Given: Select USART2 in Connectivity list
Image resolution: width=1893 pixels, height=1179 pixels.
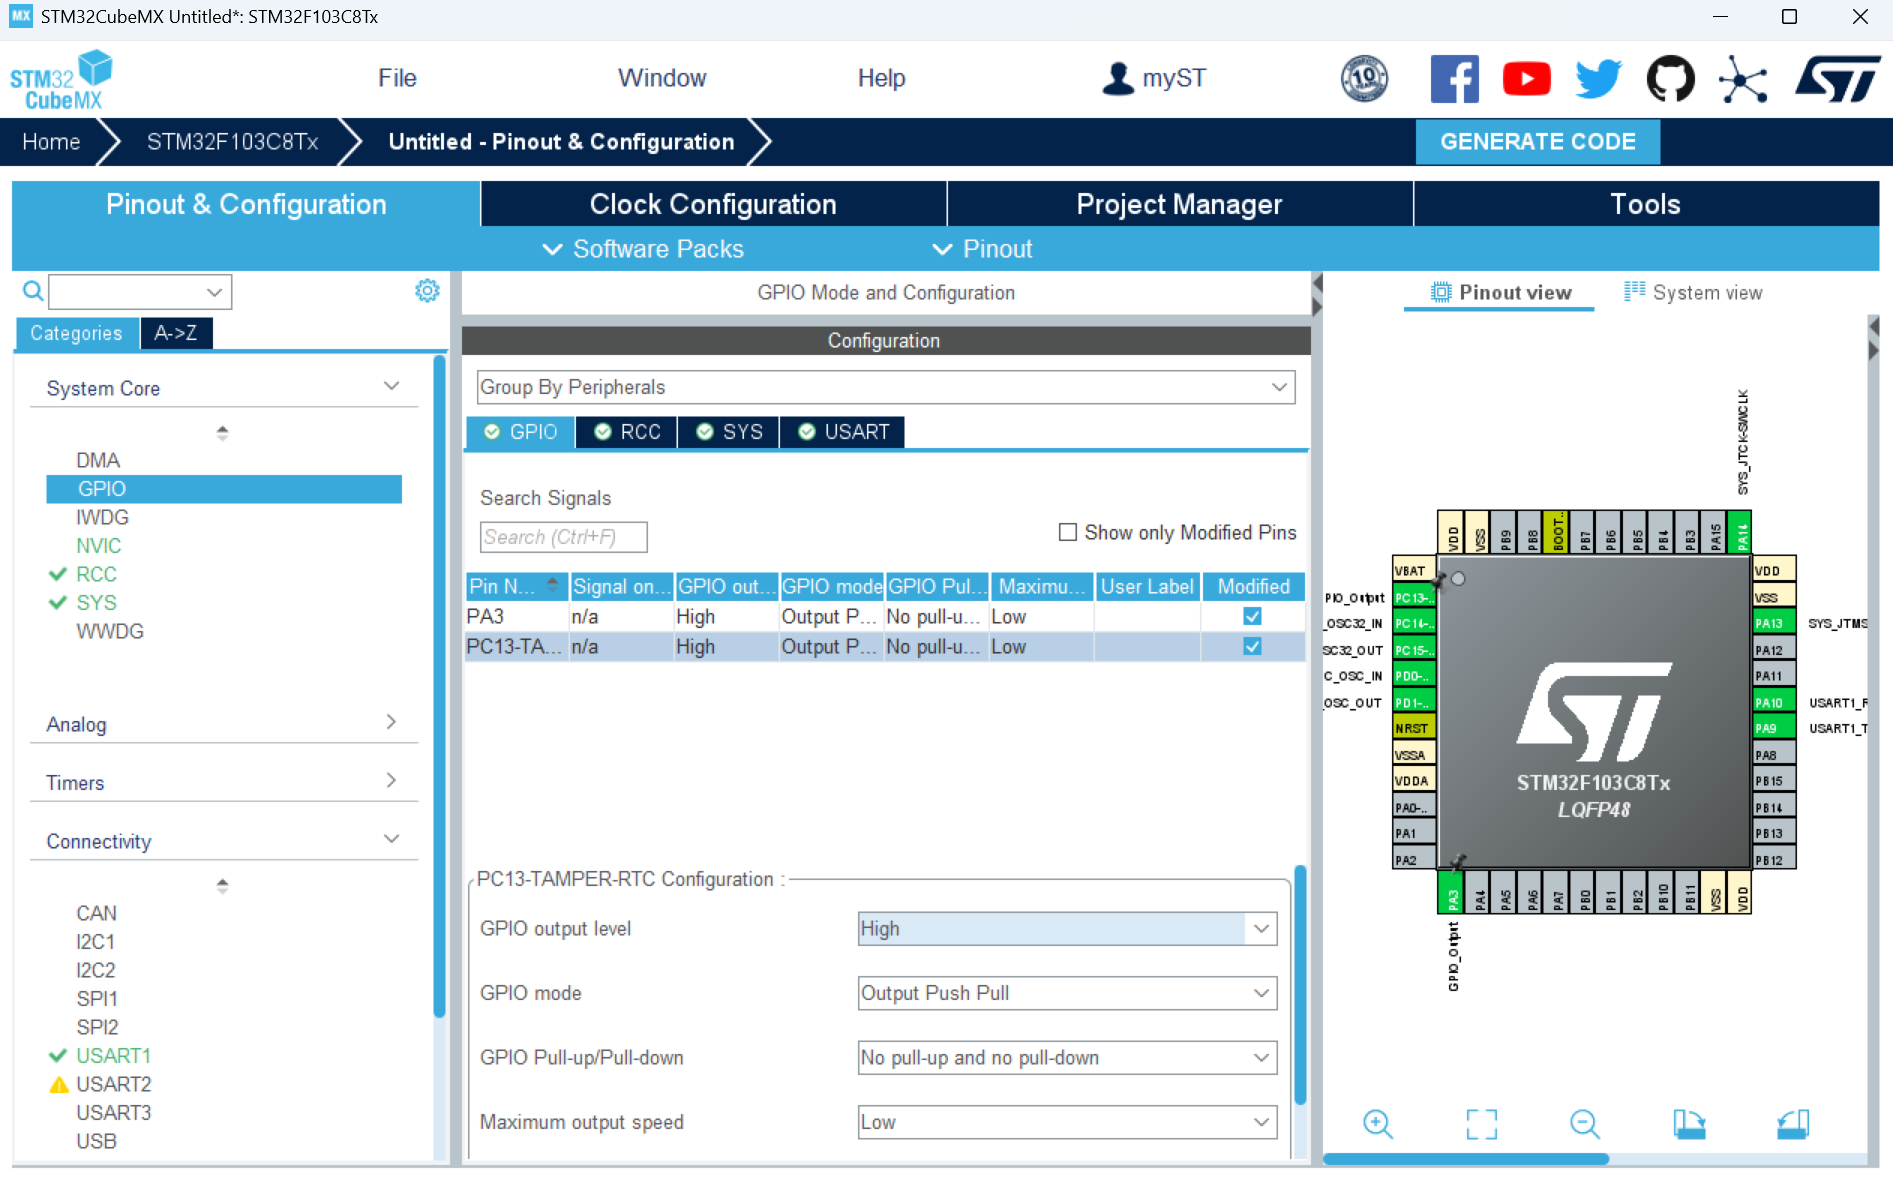Looking at the screenshot, I should pos(114,1084).
